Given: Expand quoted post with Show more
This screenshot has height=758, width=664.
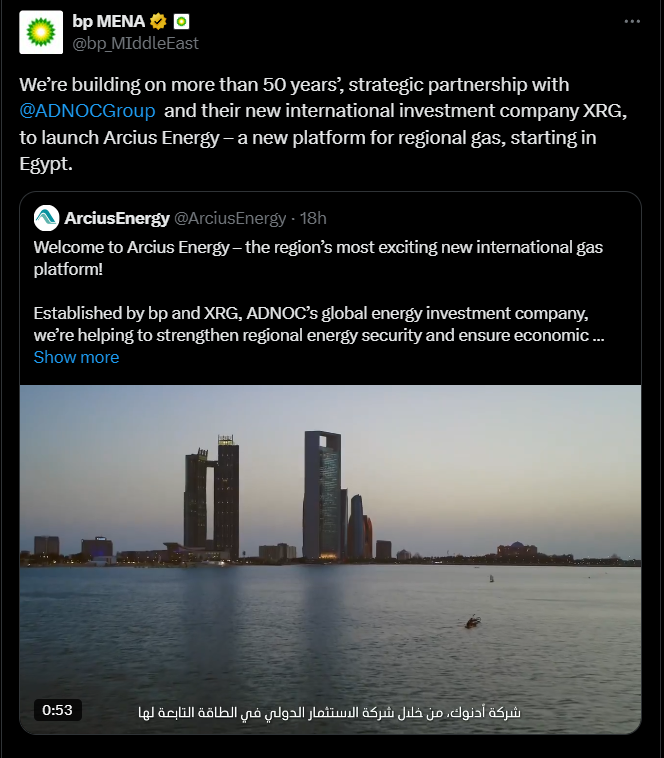Looking at the screenshot, I should coord(76,357).
